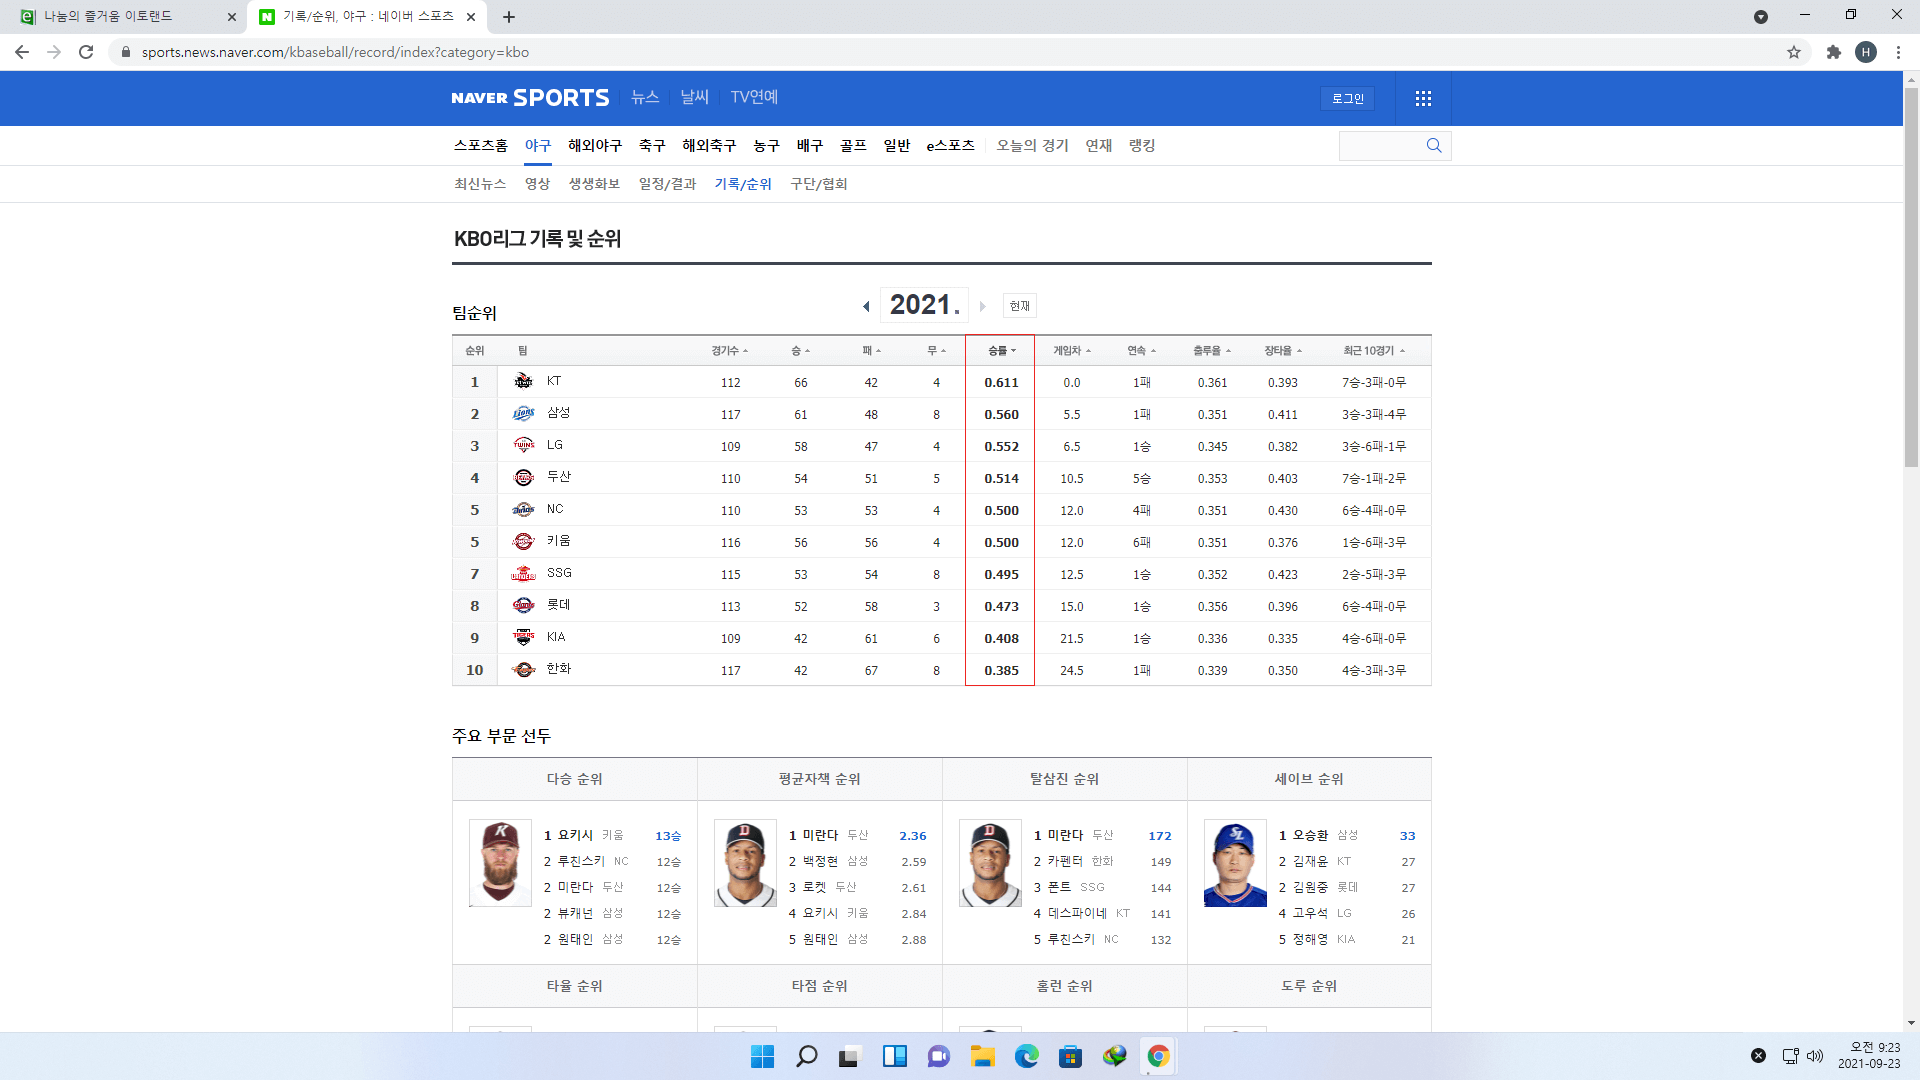This screenshot has height=1080, width=1920.
Task: Reload the page with browser refresh icon
Action: tap(86, 52)
